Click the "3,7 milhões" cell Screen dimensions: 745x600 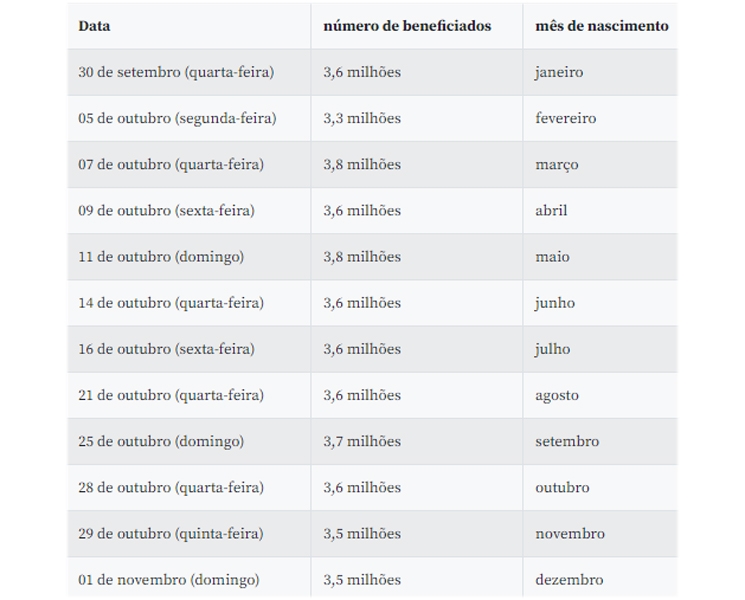417,441
